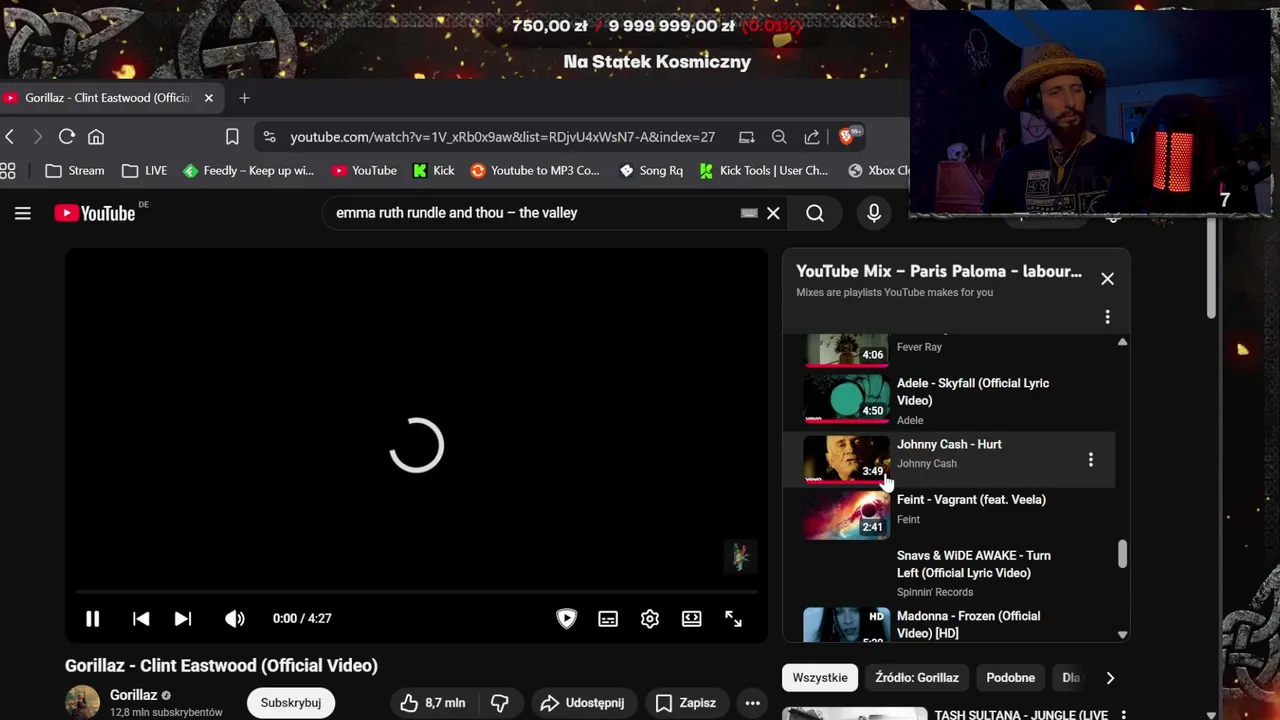The height and width of the screenshot is (720, 1280).
Task: Open the bookmarks bar apps grid
Action: (8, 171)
